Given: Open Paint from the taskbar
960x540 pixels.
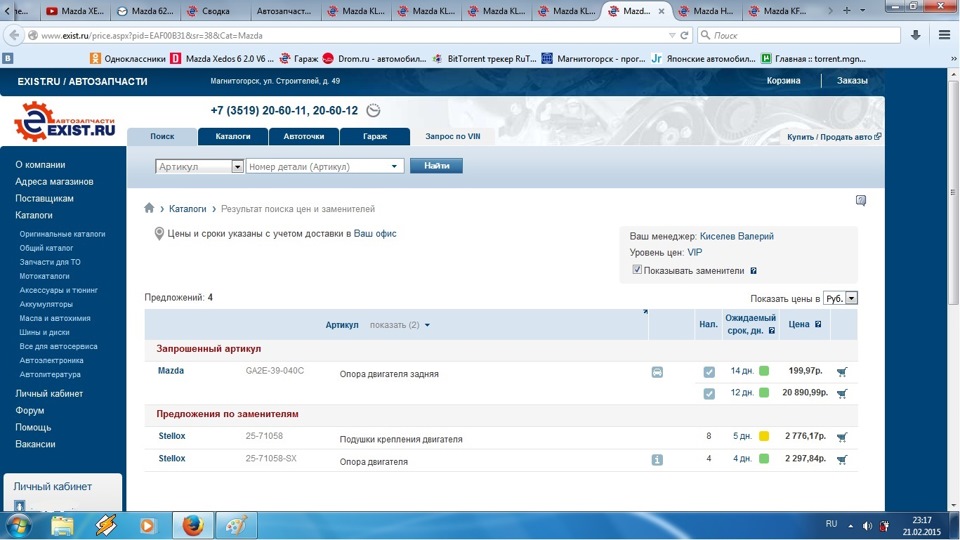Looking at the screenshot, I should click(237, 525).
